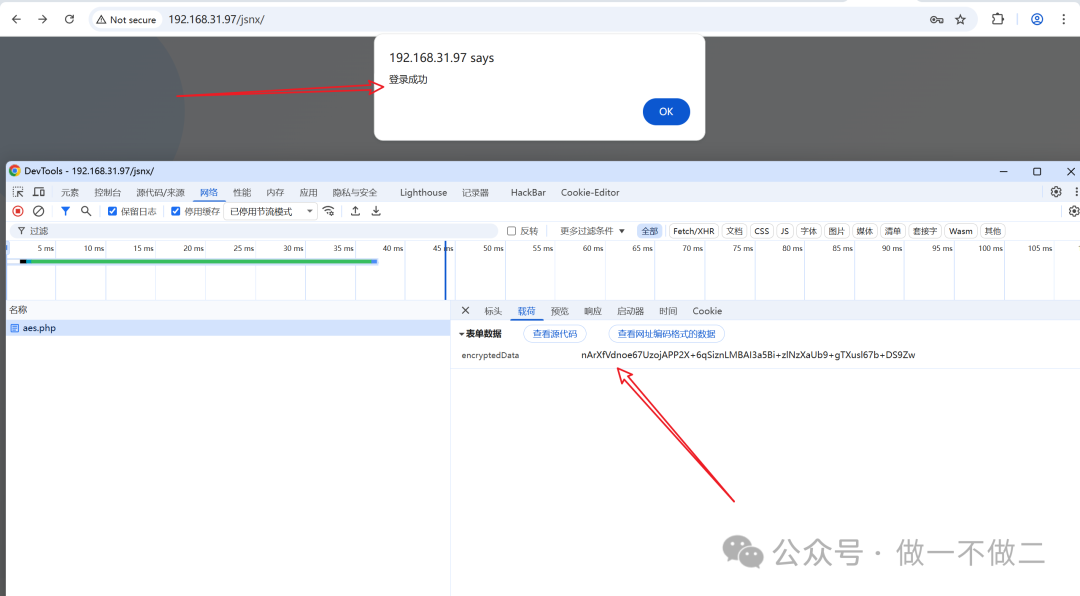Open the 预览 request details tab
The width and height of the screenshot is (1080, 596).
click(559, 311)
